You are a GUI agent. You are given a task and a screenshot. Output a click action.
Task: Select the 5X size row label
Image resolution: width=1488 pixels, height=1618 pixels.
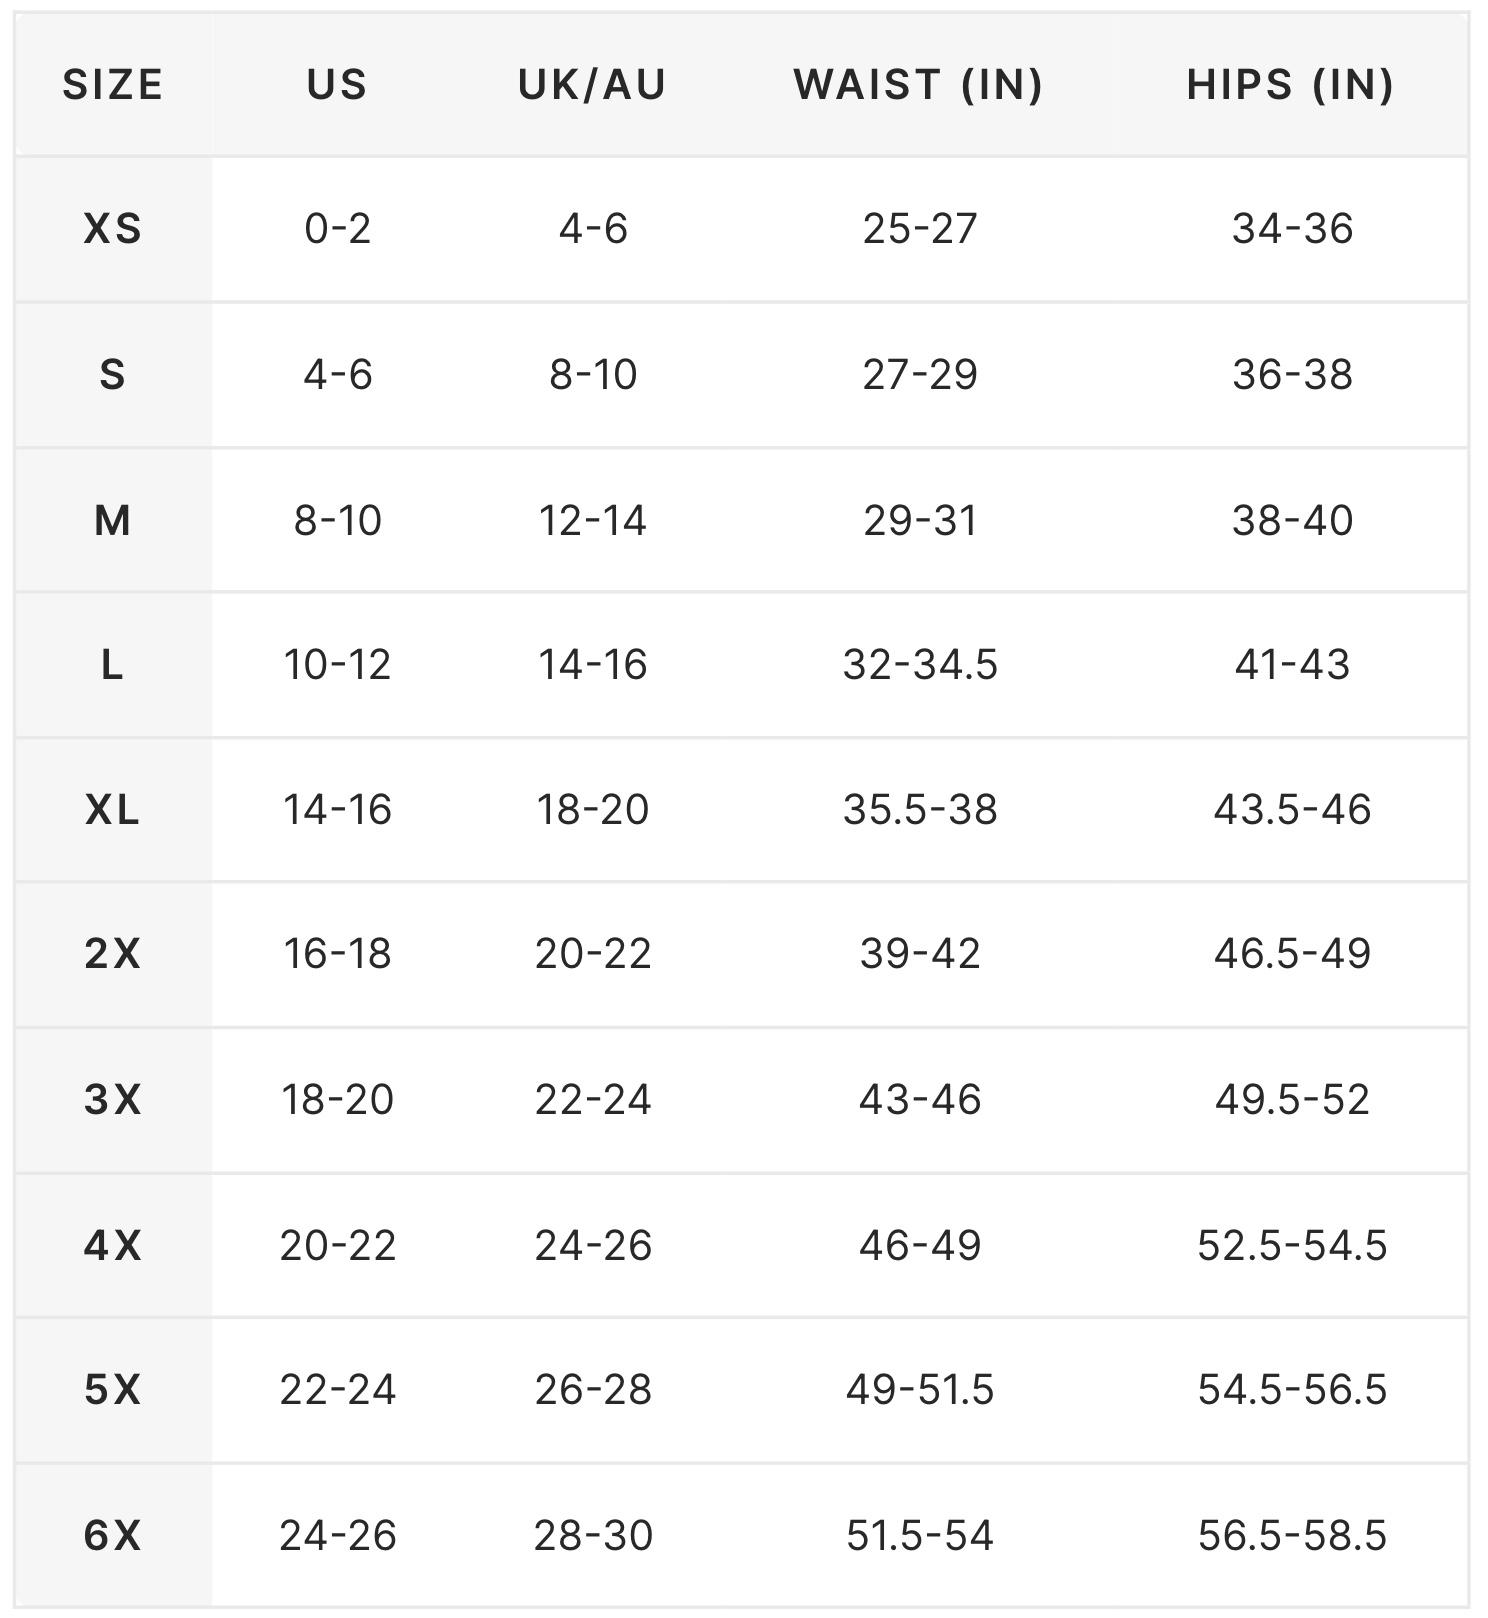pos(113,1390)
